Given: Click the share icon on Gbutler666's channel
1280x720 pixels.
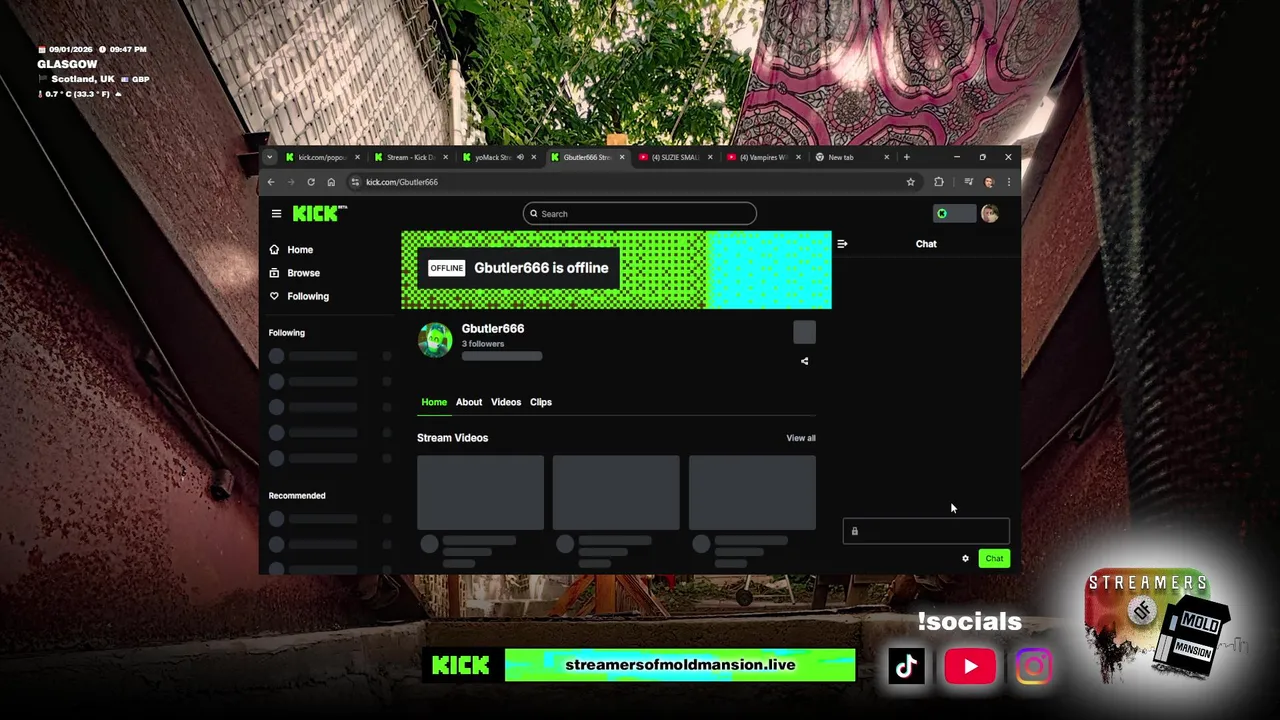Looking at the screenshot, I should (804, 361).
